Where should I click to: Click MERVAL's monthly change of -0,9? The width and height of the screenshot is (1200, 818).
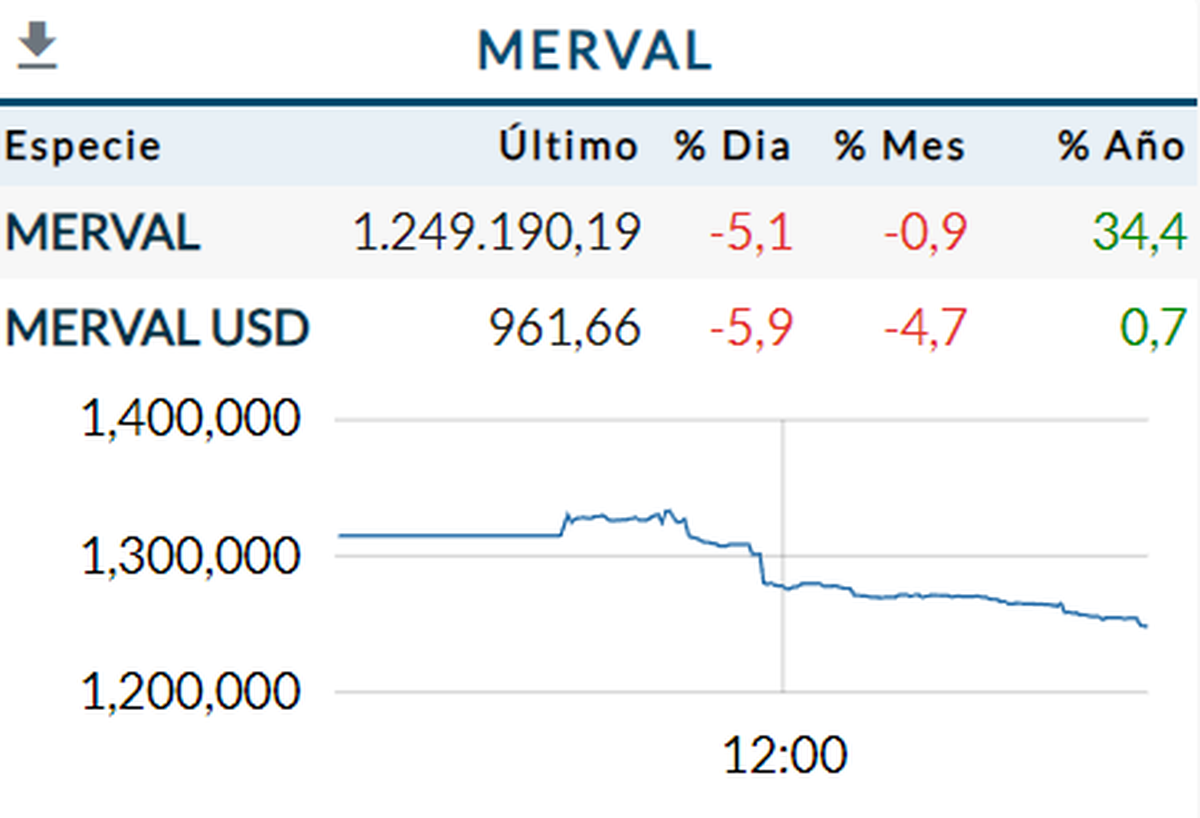(925, 233)
